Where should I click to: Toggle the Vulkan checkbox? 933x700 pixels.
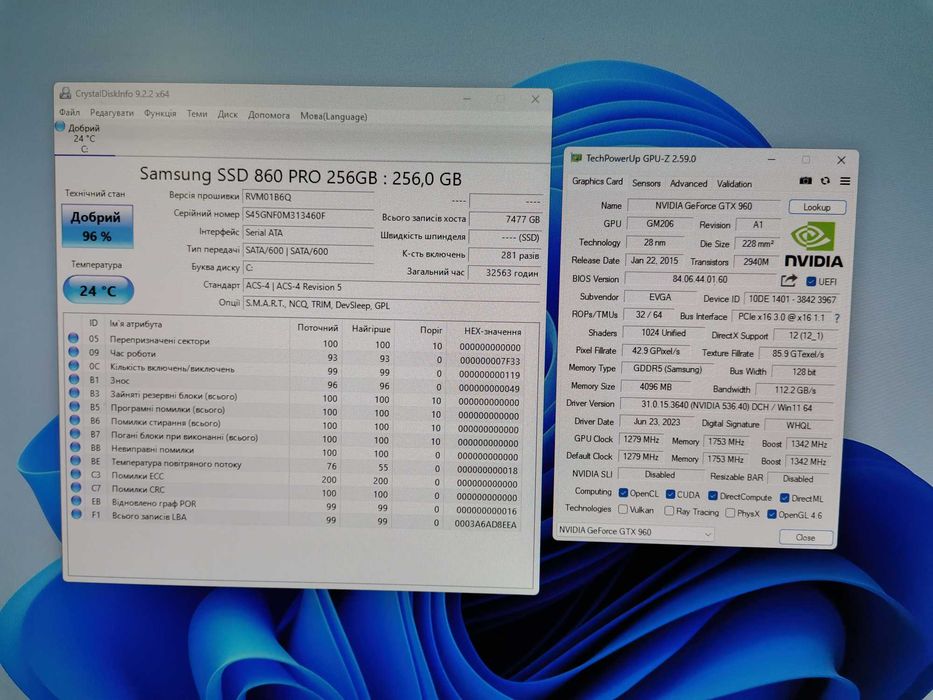click(623, 510)
